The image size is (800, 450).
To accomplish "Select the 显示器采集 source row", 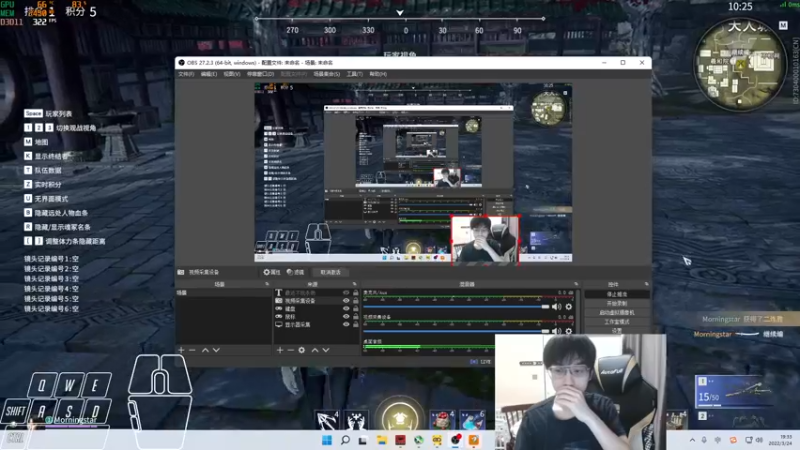I will point(316,324).
